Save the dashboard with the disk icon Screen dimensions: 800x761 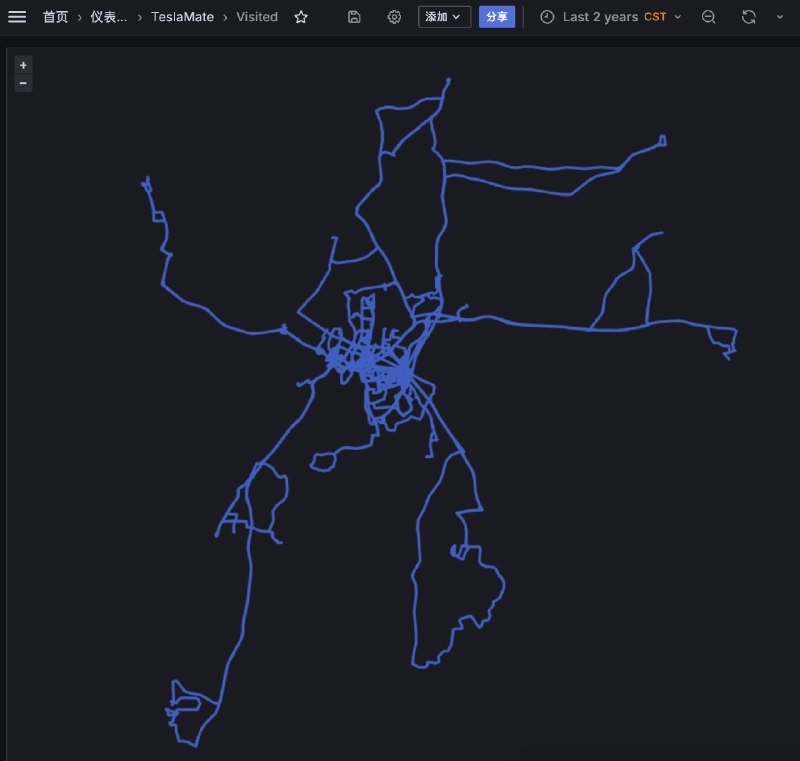point(354,17)
